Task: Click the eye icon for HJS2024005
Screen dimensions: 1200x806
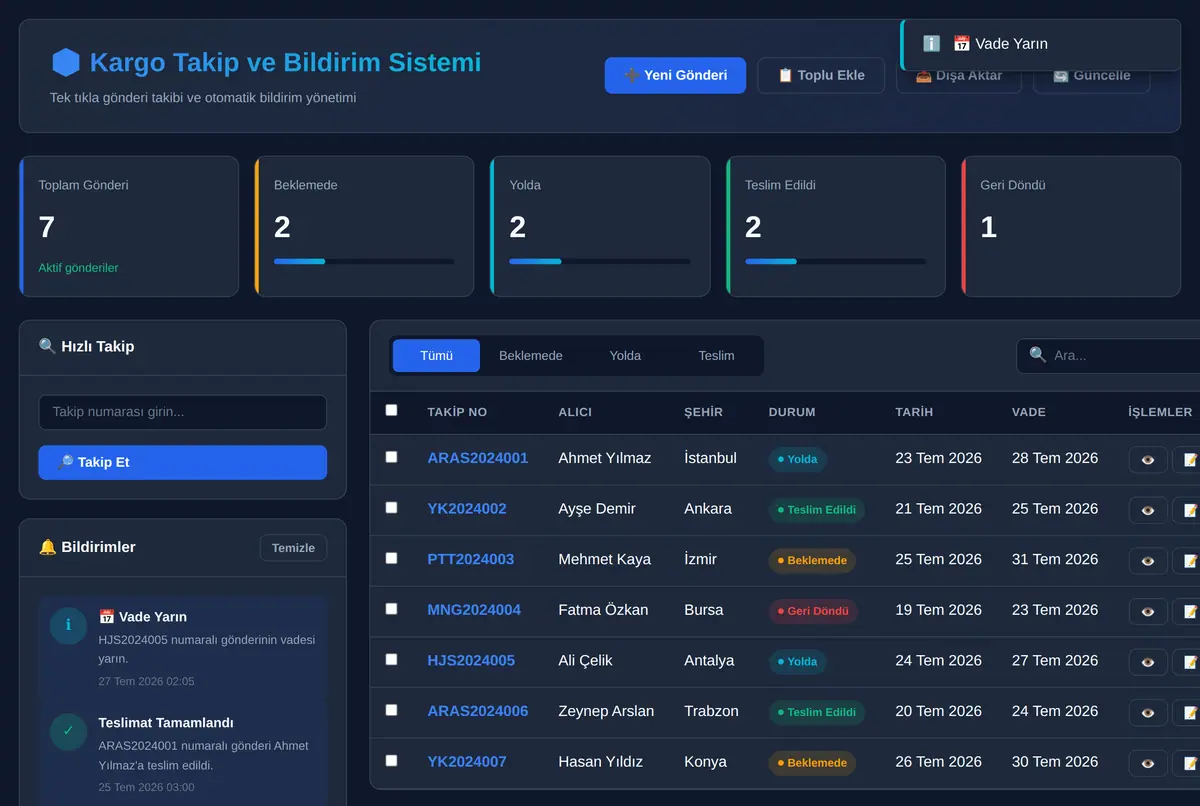Action: pyautogui.click(x=1147, y=661)
